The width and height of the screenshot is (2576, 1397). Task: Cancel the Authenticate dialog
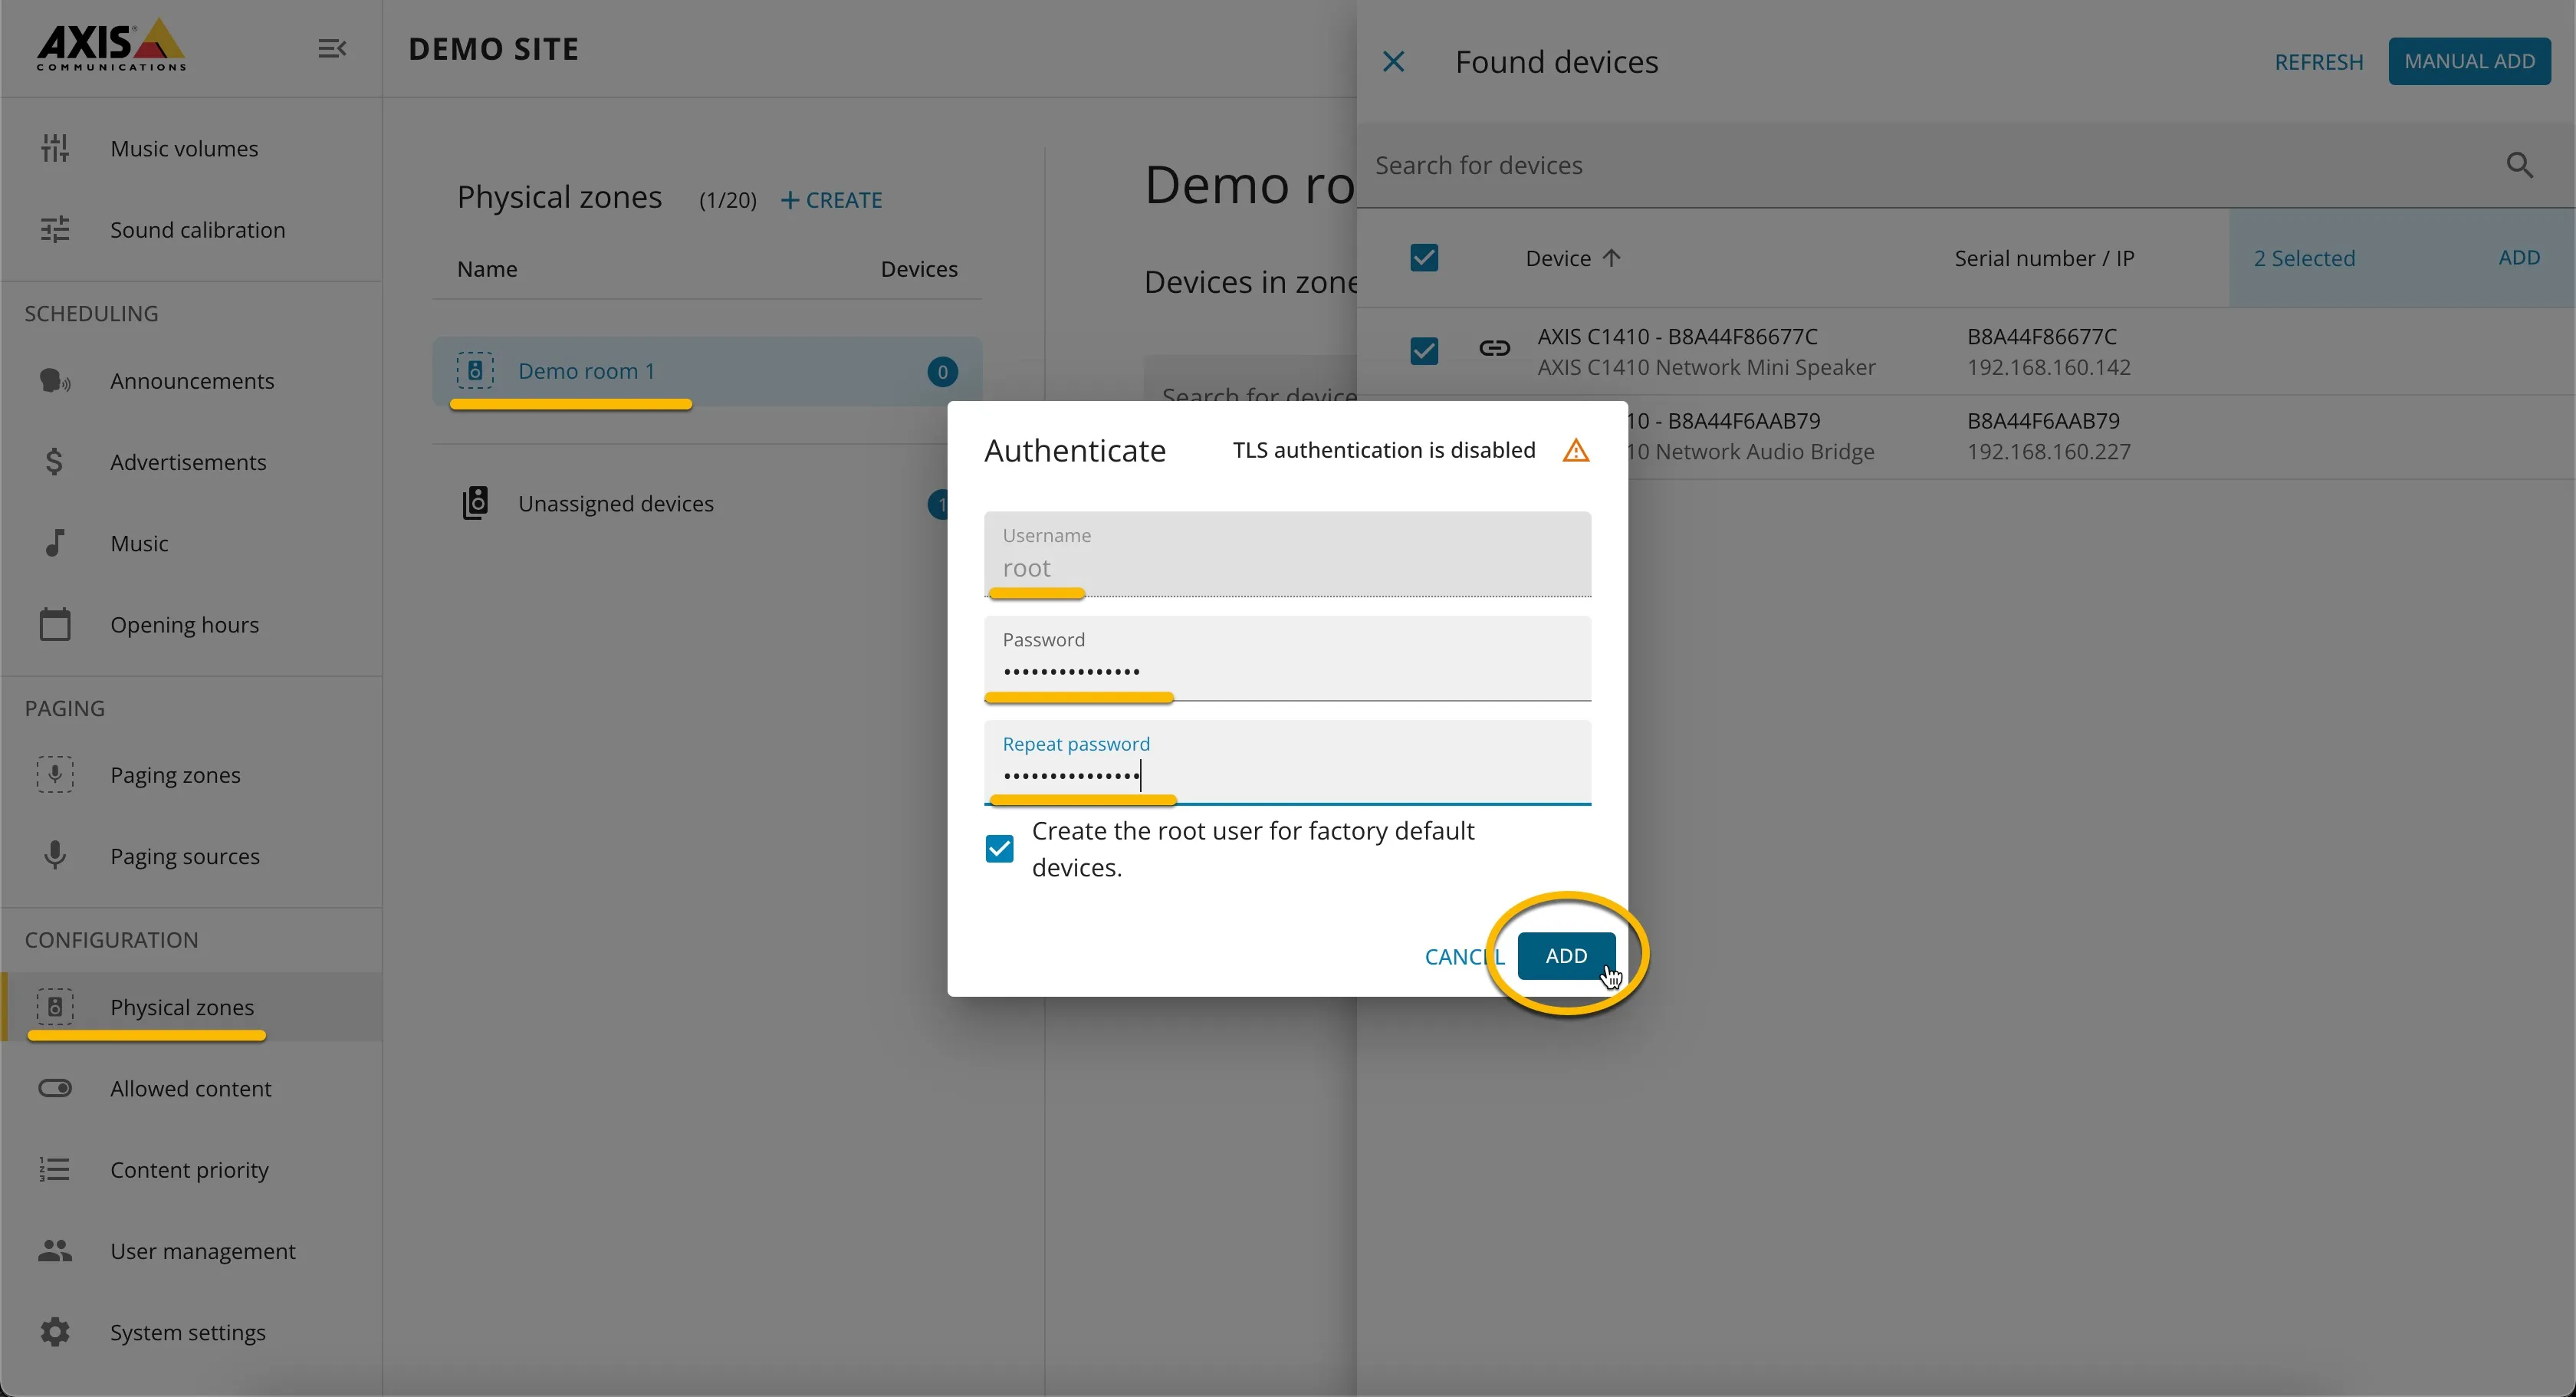(1464, 956)
